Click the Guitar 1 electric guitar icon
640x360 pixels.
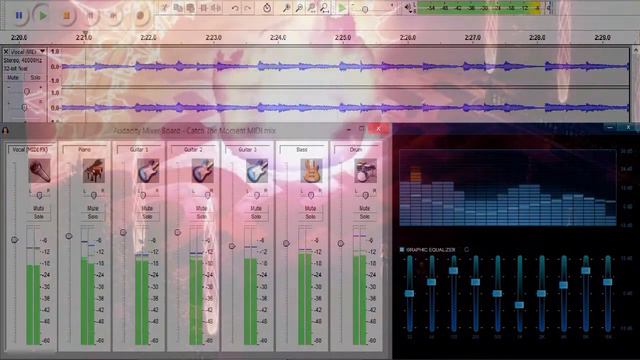point(148,171)
